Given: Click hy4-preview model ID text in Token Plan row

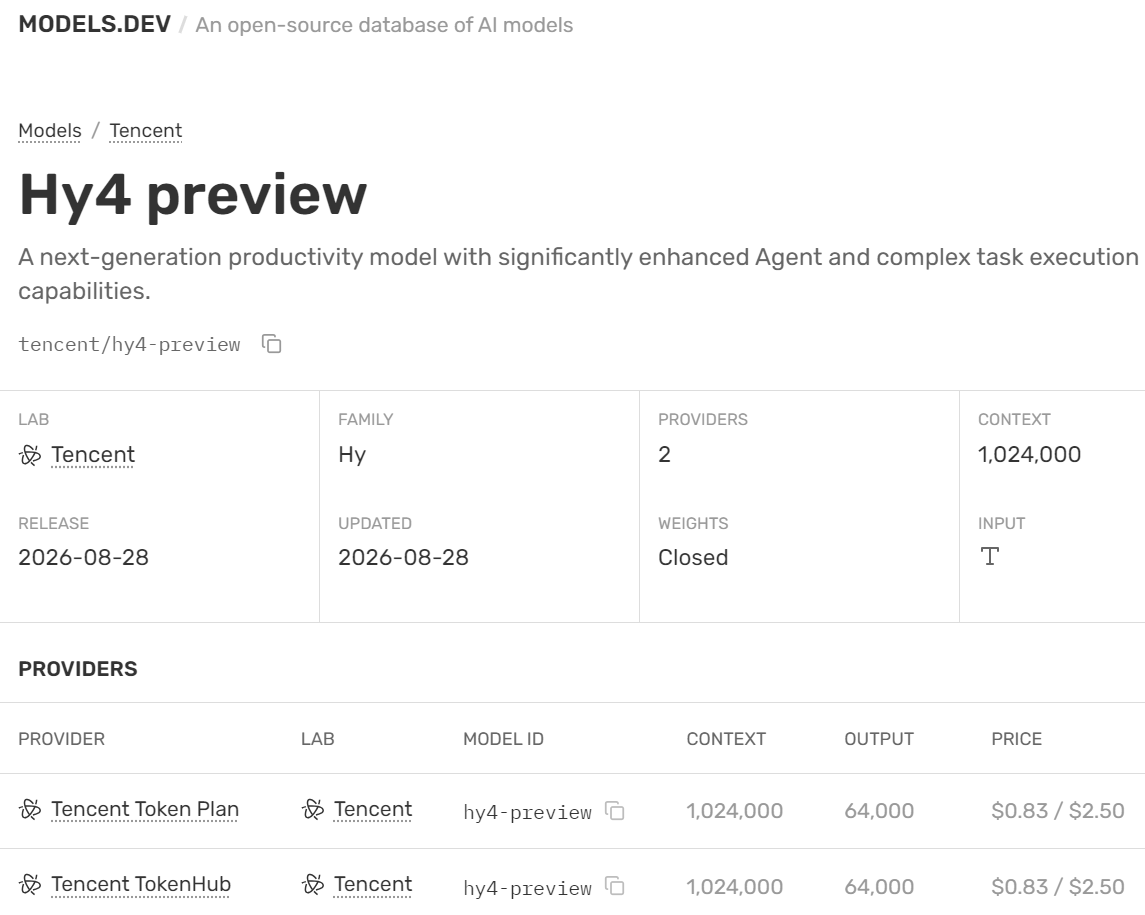Looking at the screenshot, I should coord(527,812).
